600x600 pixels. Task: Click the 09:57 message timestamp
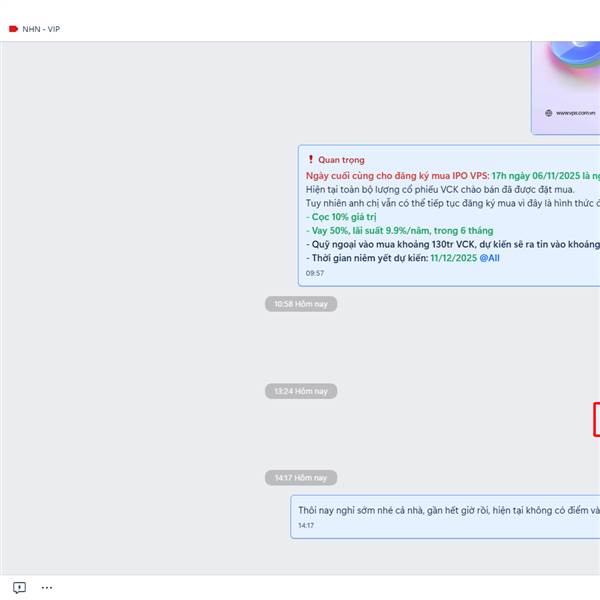coord(315,273)
